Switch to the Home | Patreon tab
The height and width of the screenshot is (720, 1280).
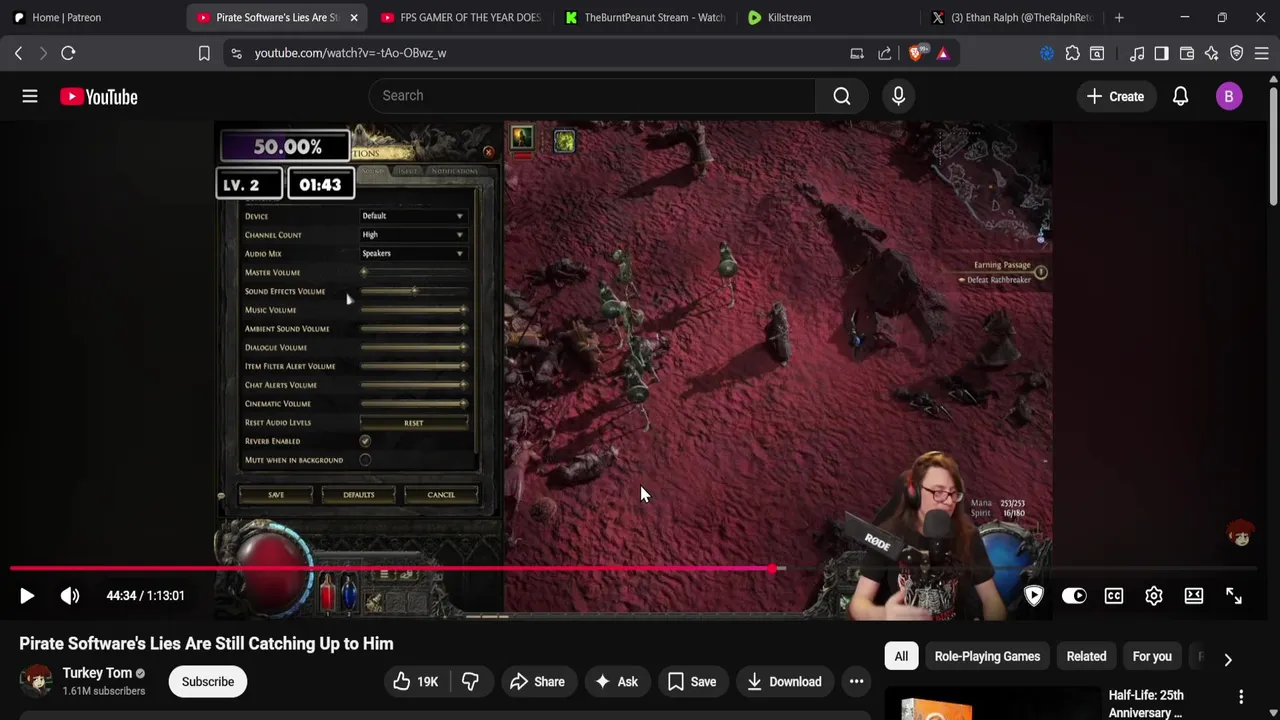[x=90, y=17]
